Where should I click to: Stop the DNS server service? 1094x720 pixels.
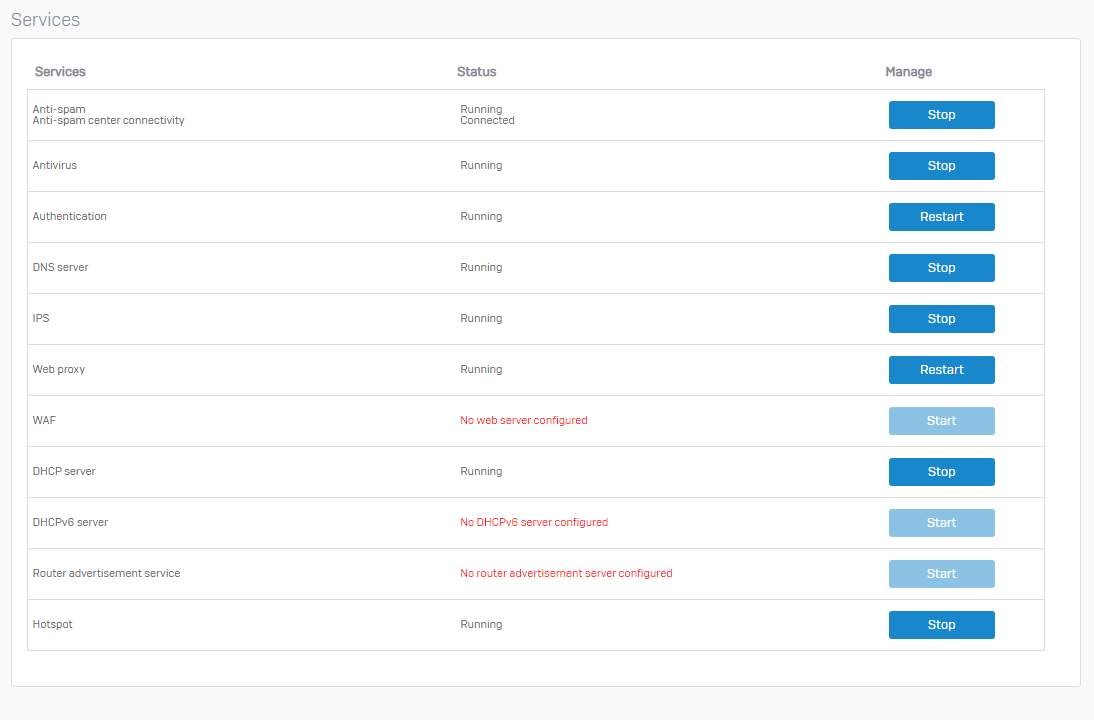(941, 268)
